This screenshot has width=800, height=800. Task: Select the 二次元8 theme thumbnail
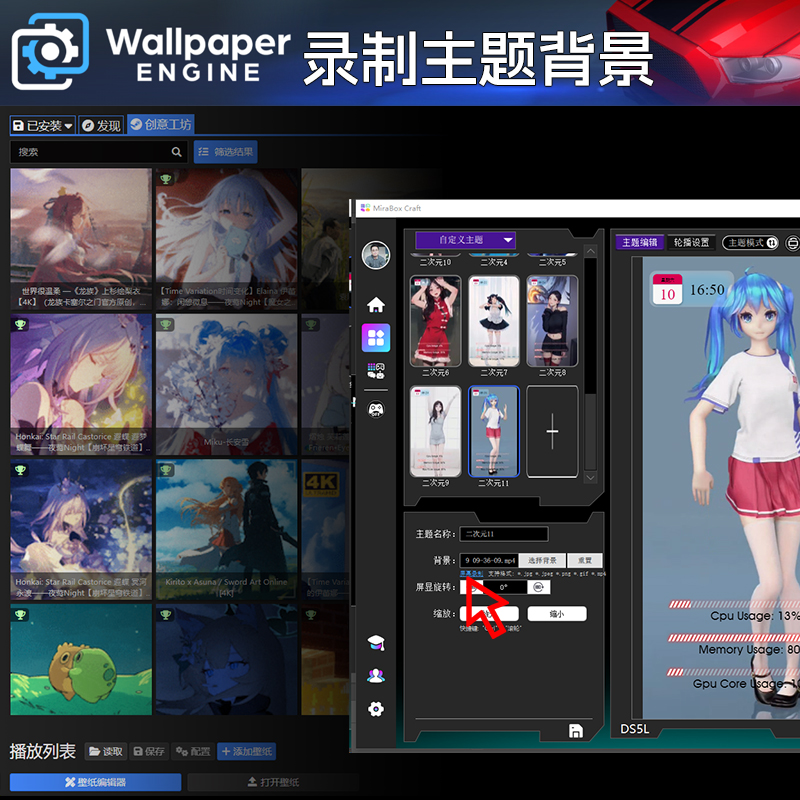(x=553, y=321)
